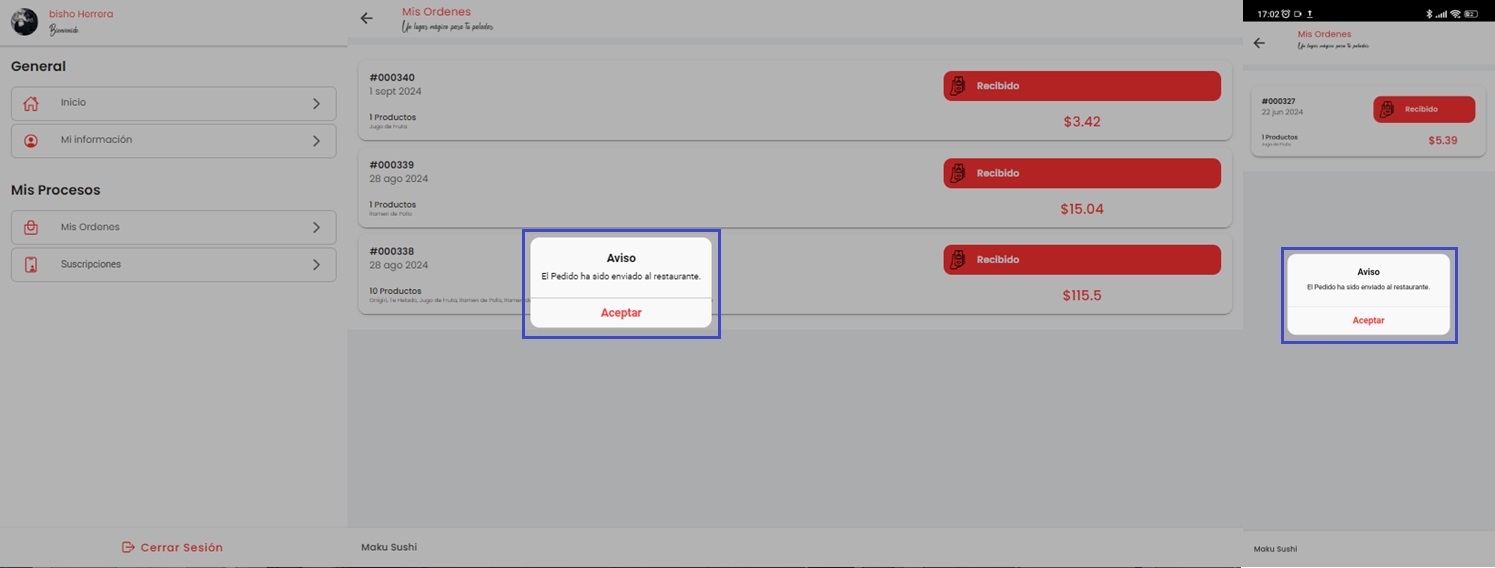The height and width of the screenshot is (568, 1495).
Task: Expand the Suscripciones row chevron
Action: pos(316,265)
